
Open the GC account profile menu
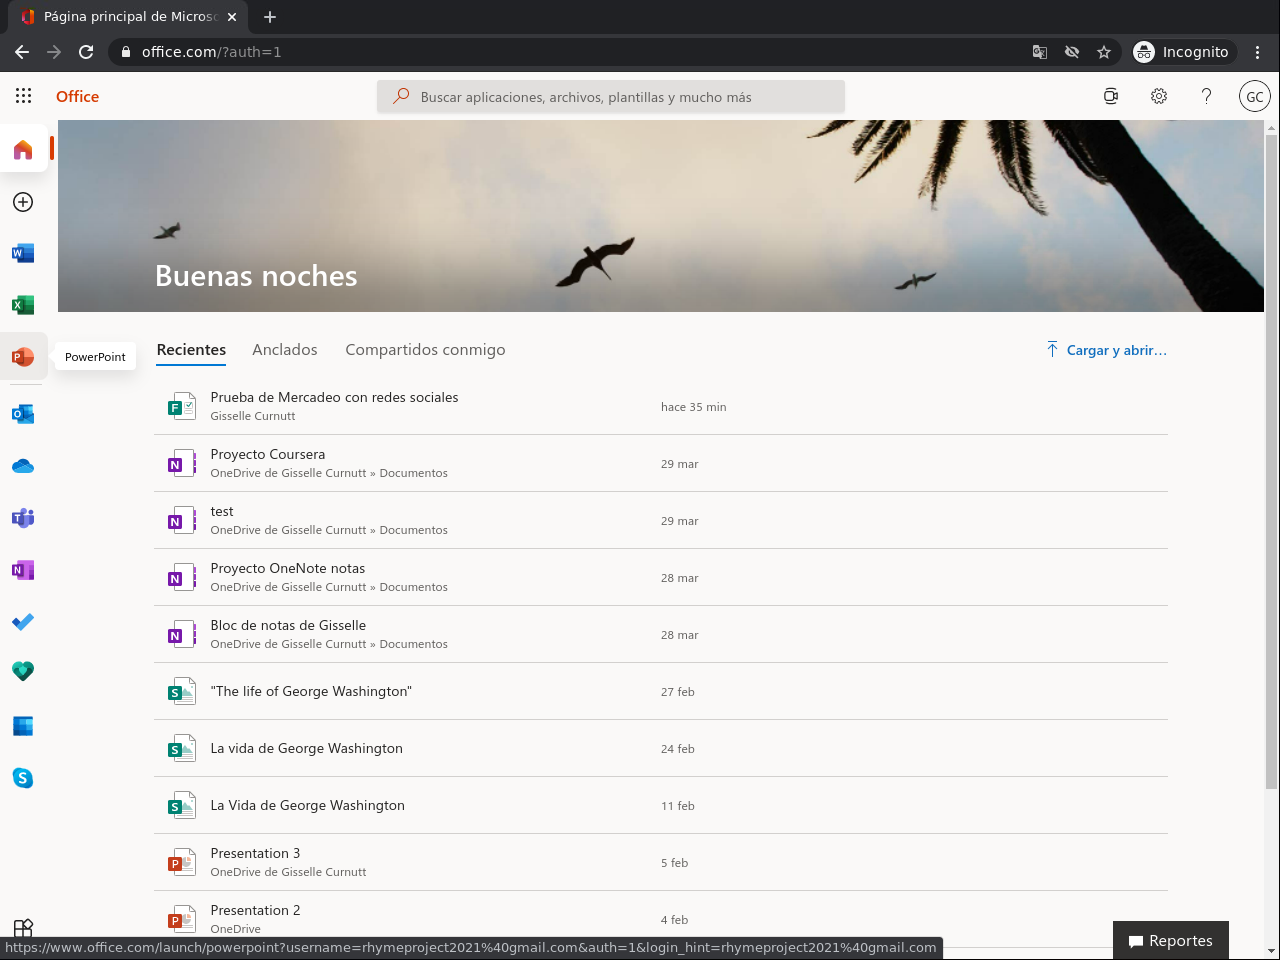[1254, 96]
